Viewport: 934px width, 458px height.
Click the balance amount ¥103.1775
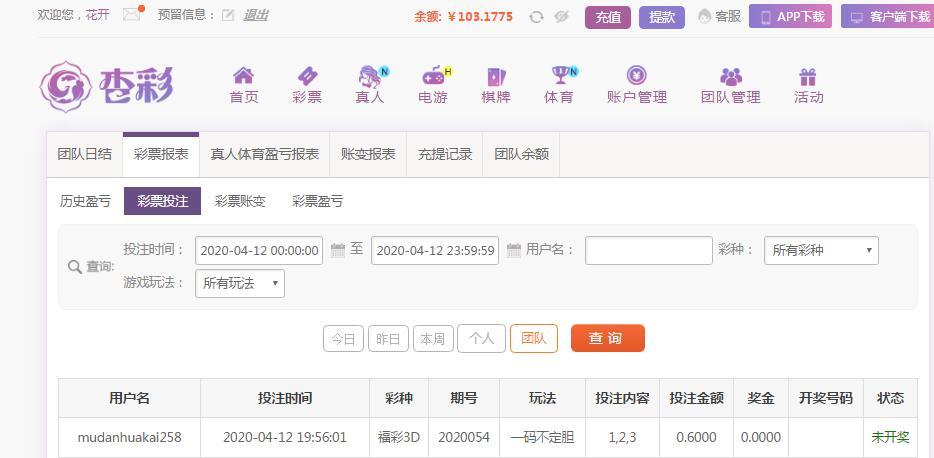tap(480, 17)
